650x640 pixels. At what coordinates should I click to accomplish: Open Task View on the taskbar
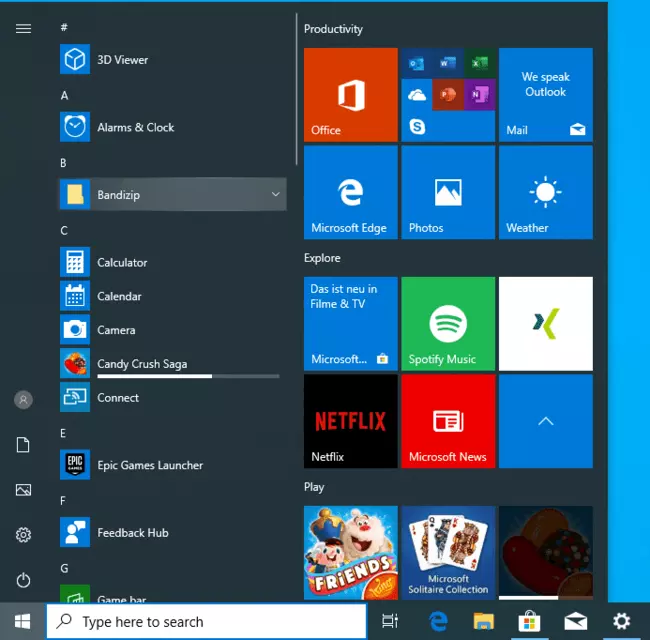[x=390, y=622]
